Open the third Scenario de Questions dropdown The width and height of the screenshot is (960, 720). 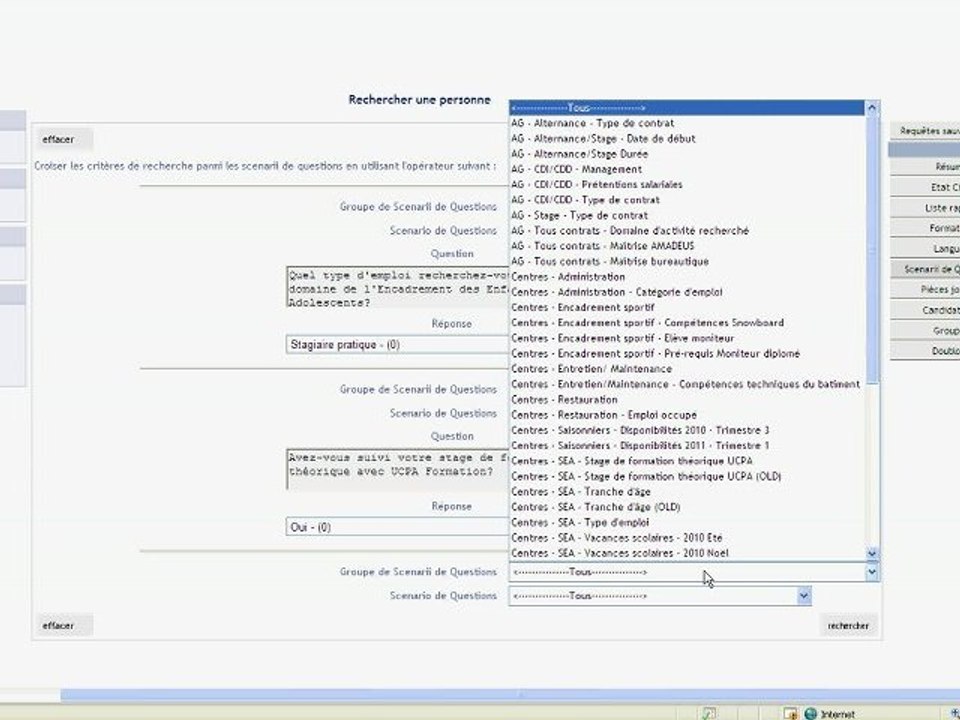click(660, 596)
